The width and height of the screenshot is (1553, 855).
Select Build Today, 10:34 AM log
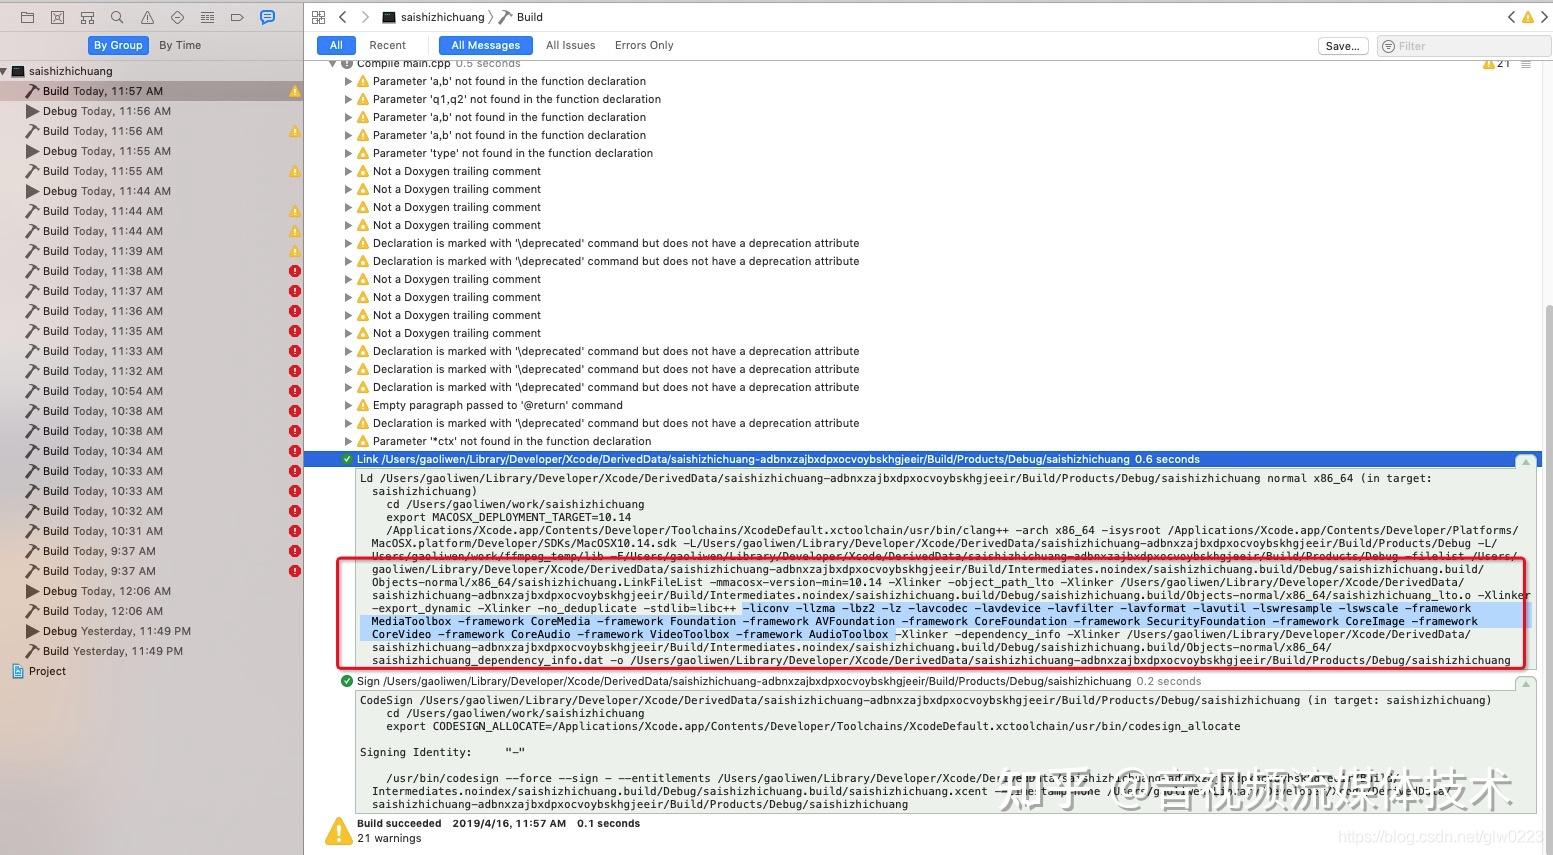(152, 451)
